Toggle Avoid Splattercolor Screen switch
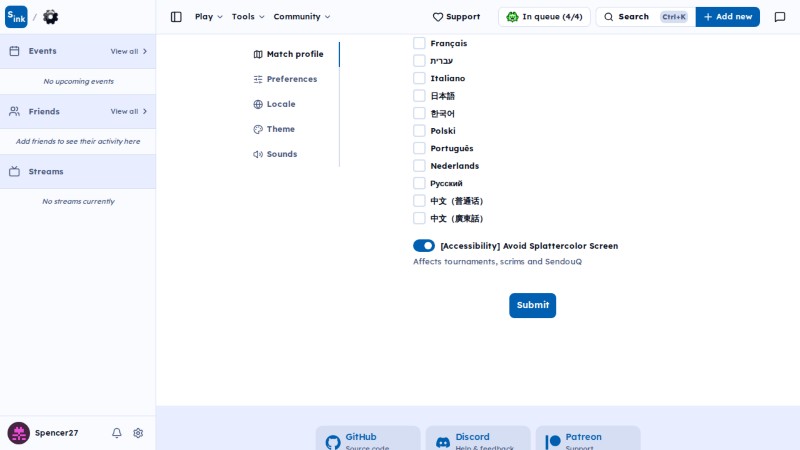The image size is (800, 450). pos(424,246)
